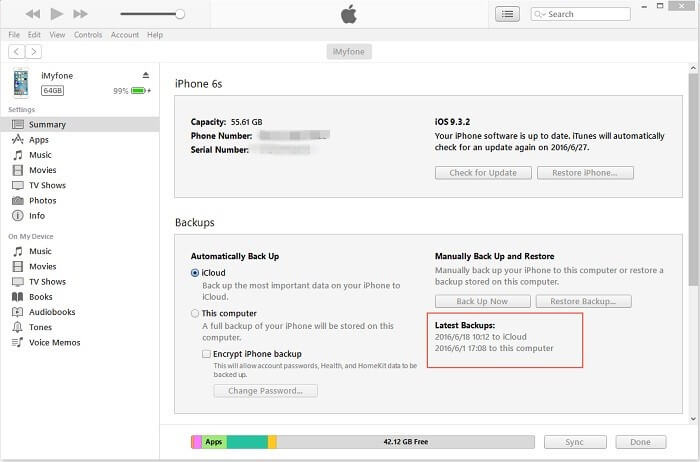Click the yellow storage bar segment
Viewport: 700px width, 462px height.
pyautogui.click(x=272, y=442)
